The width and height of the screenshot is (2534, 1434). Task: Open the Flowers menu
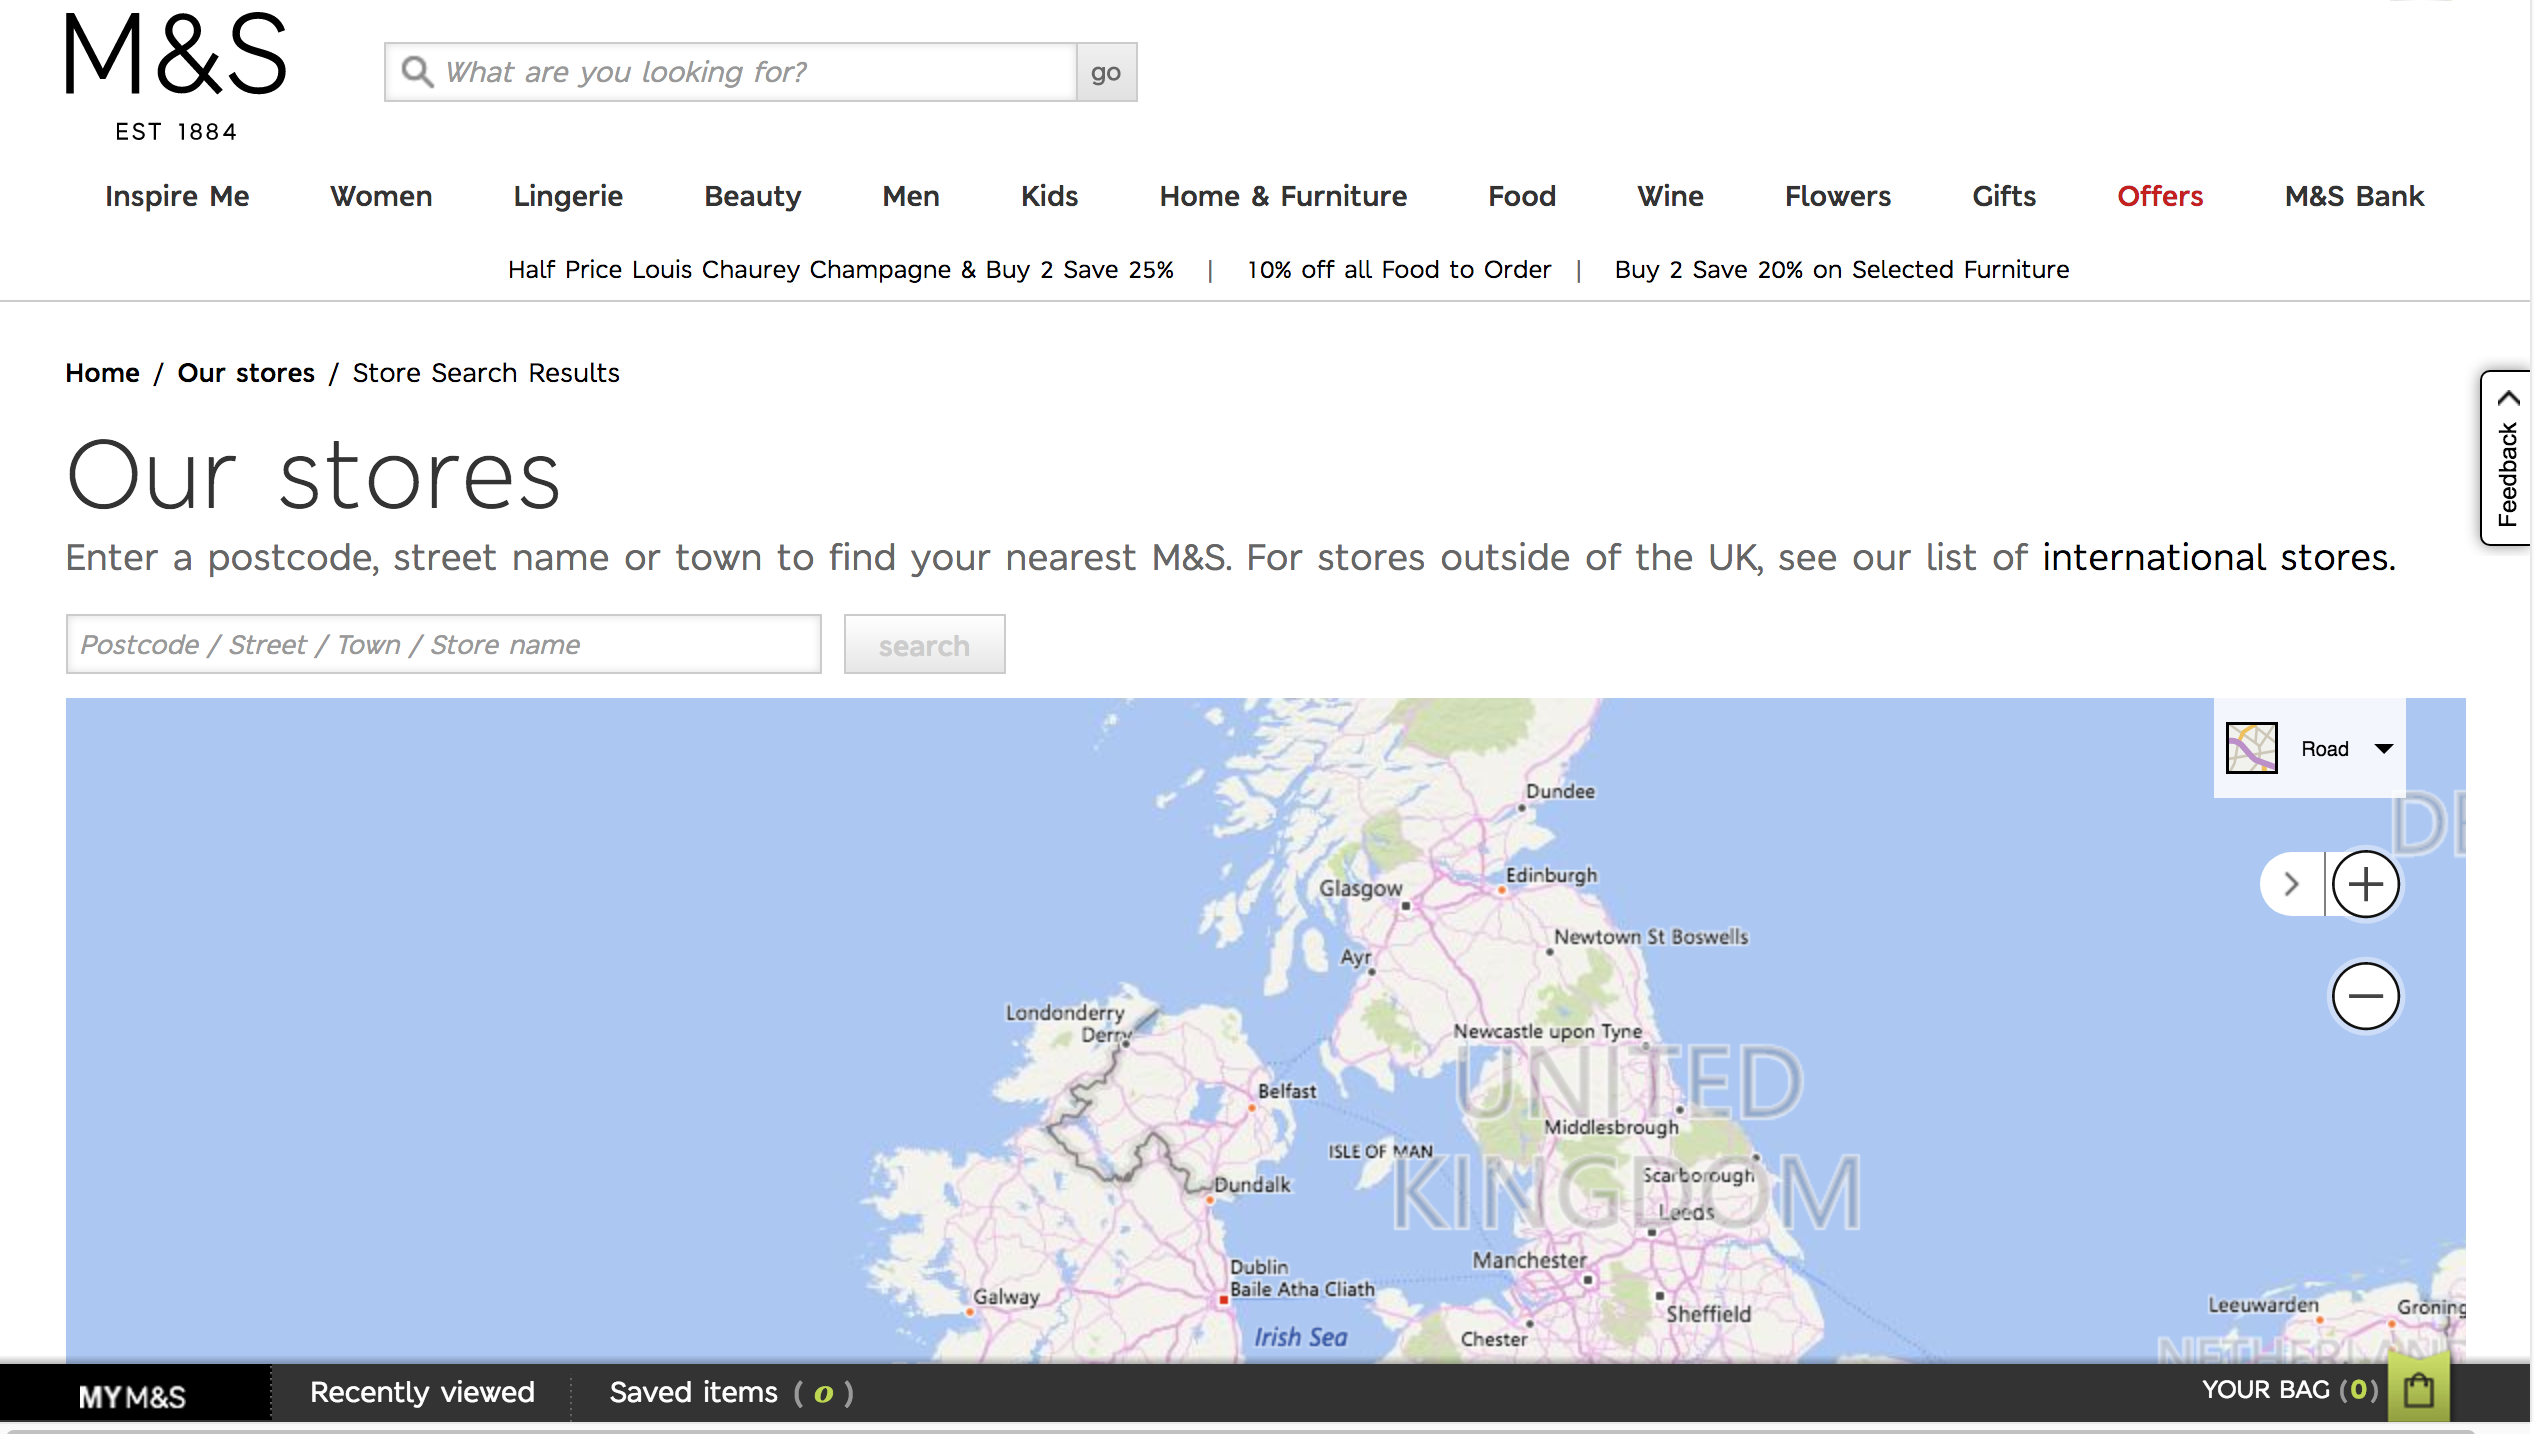point(1838,196)
